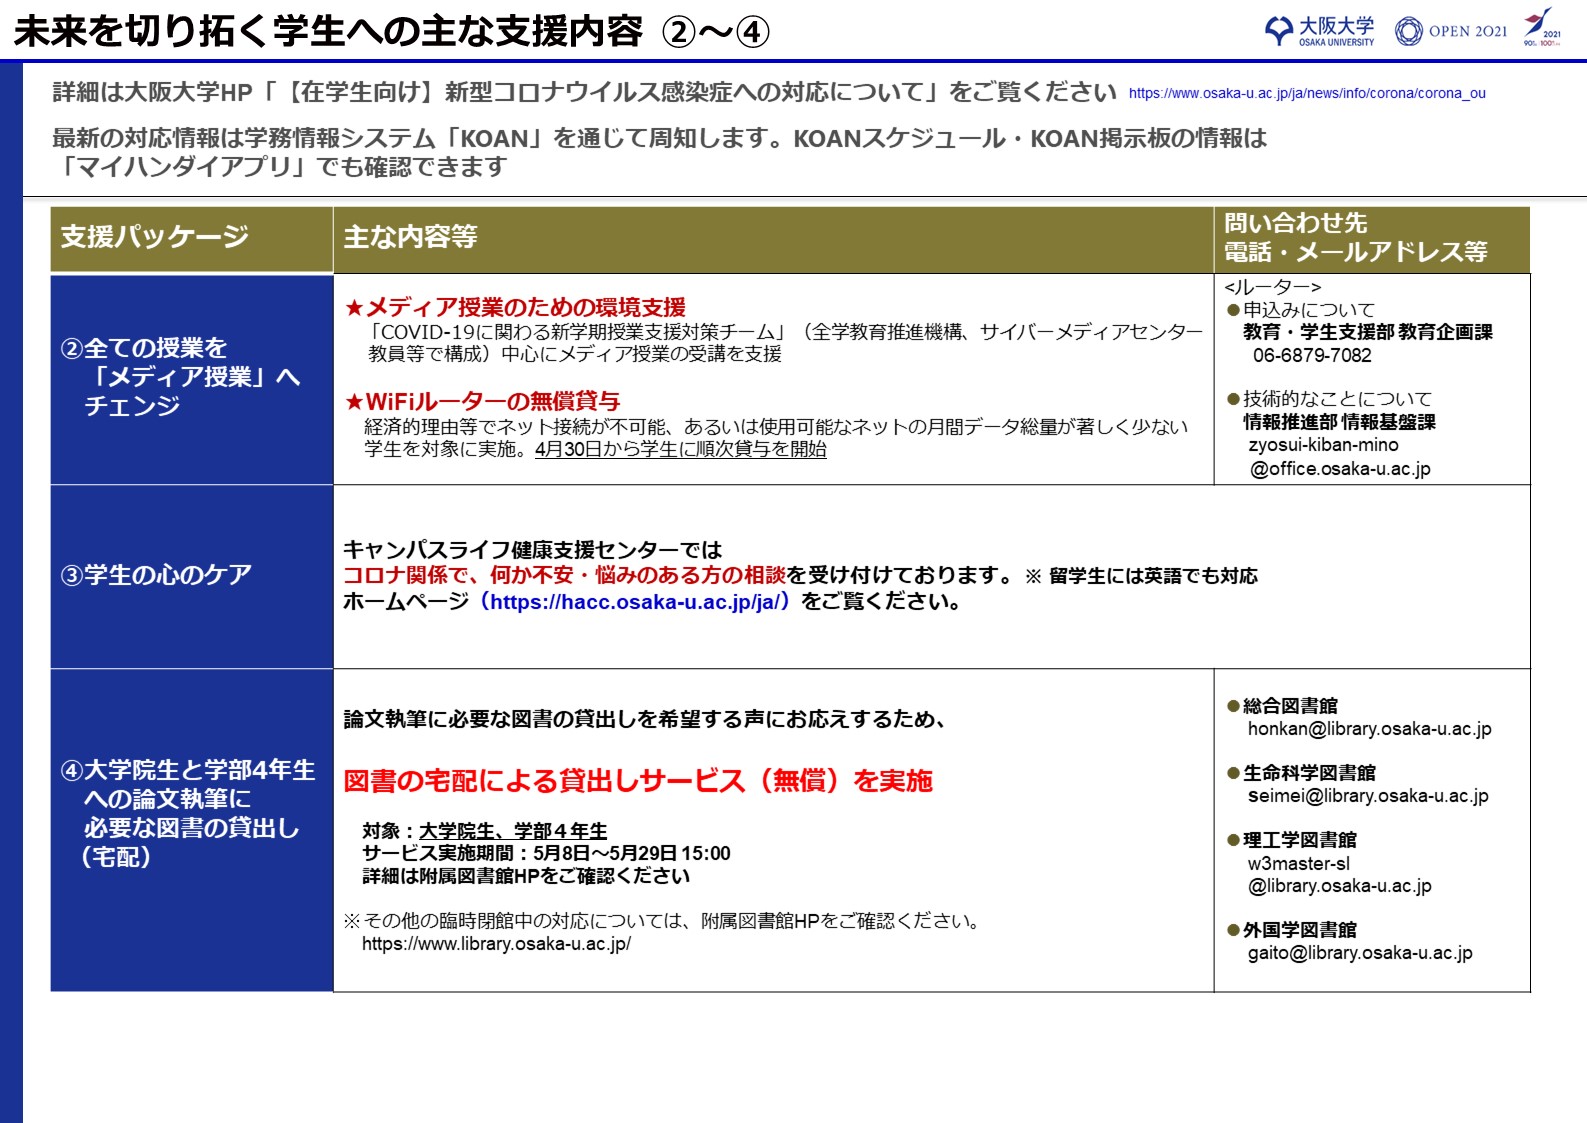The image size is (1587, 1123).
Task: Select the 支援パッケージ header cell
Action: pos(191,239)
